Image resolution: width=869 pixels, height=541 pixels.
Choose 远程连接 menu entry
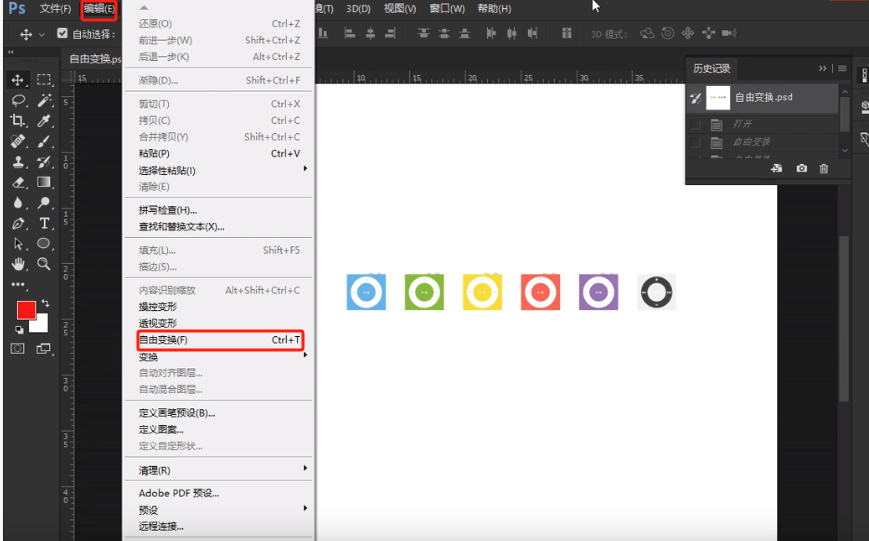219,526
